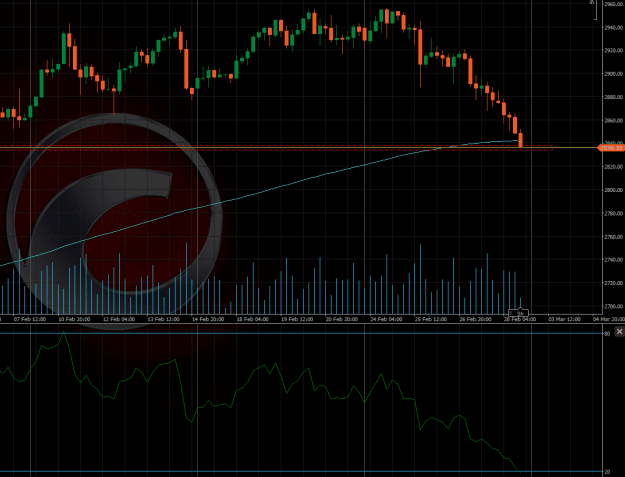625x477 pixels.
Task: Click the RSI 20 level label
Action: coord(607,472)
